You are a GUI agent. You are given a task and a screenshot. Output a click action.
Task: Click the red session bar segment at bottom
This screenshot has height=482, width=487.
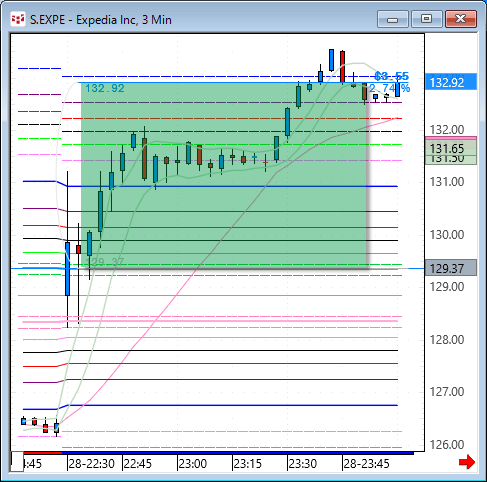[x=43, y=453]
